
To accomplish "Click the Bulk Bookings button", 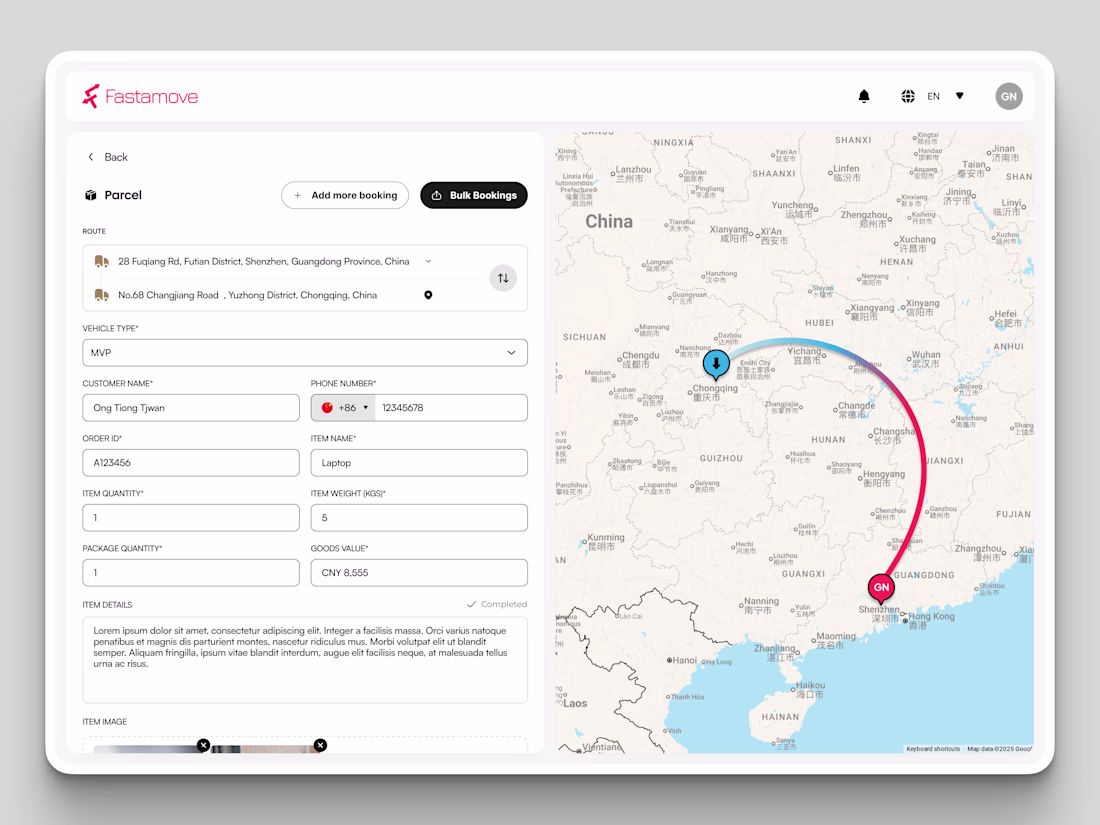I will [474, 195].
